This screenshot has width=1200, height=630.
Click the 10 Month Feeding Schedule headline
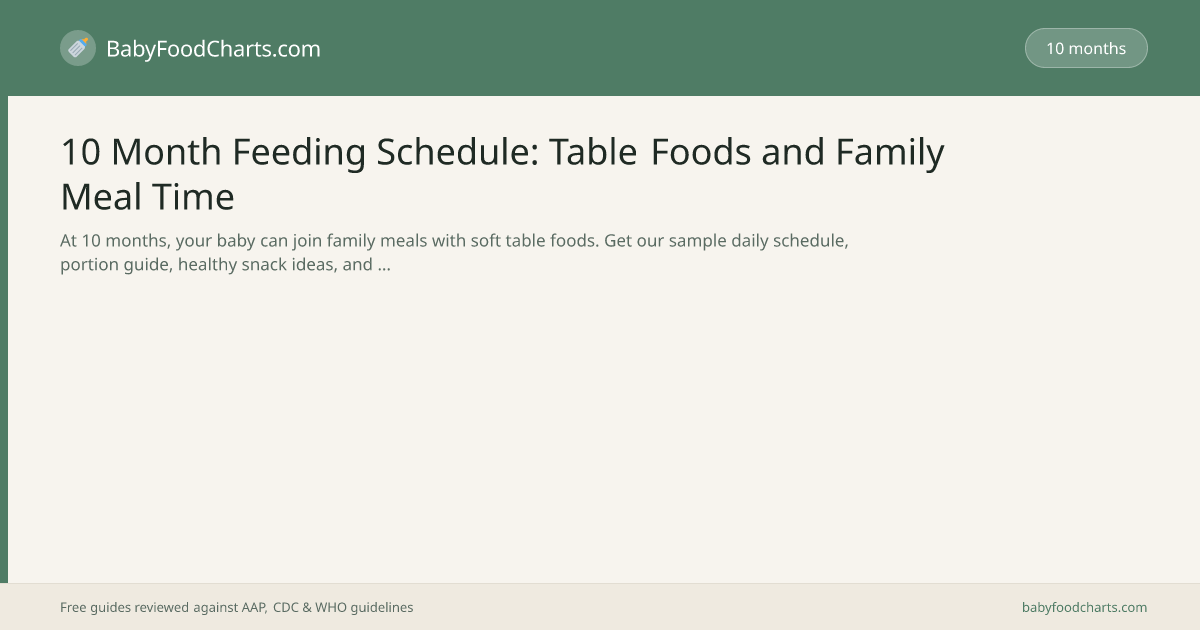coord(502,174)
